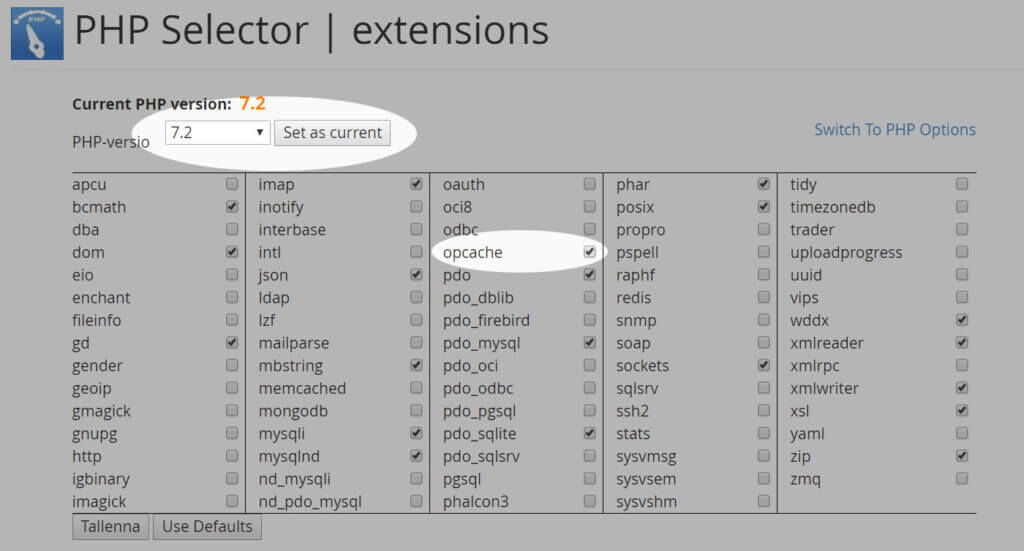1024x551 pixels.
Task: Open the PHP version dropdown
Action: tap(217, 132)
